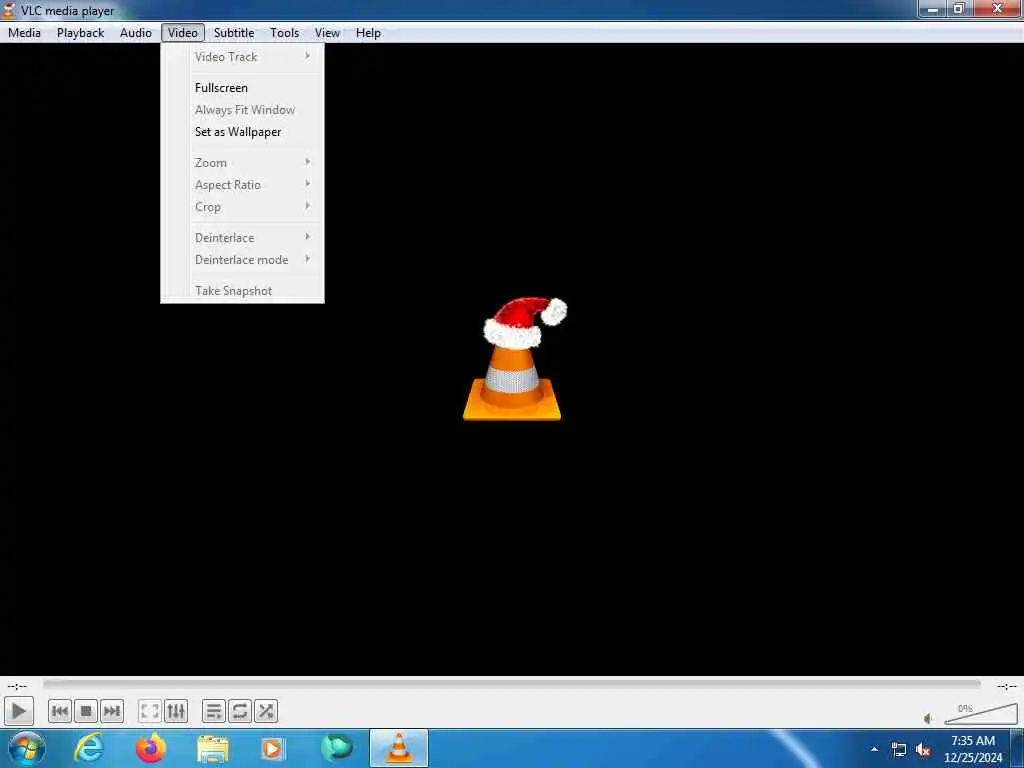Toggle the loop mode button
The image size is (1024, 768).
(240, 711)
